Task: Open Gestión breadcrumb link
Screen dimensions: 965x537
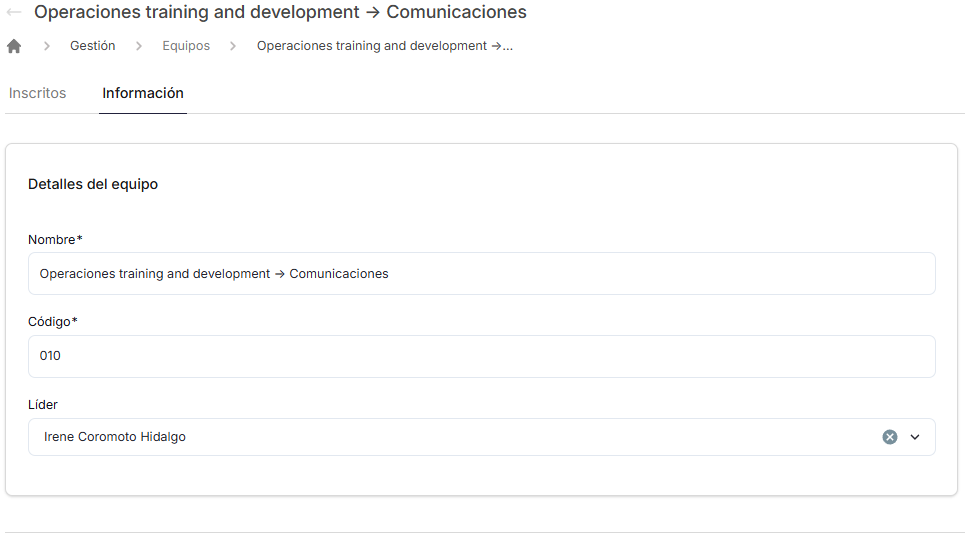Action: 92,46
